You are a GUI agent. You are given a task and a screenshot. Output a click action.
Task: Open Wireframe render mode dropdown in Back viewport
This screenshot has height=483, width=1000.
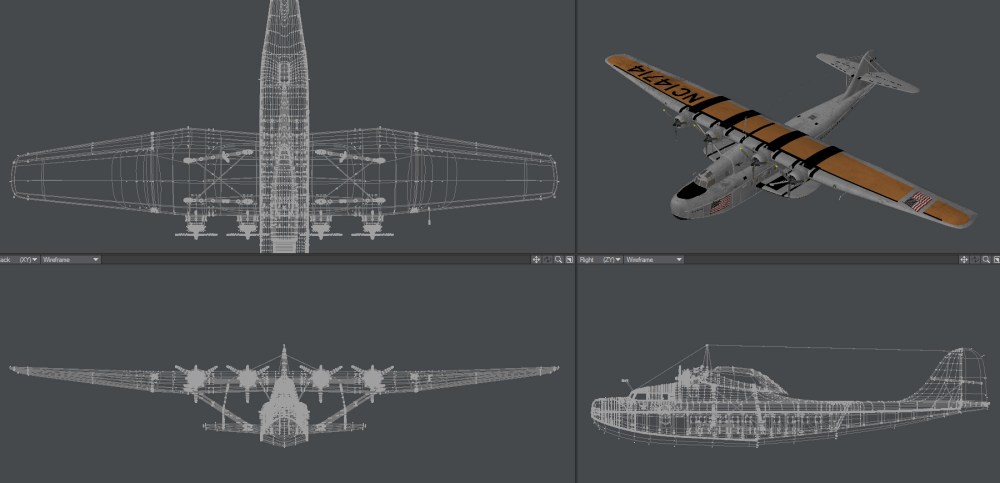click(71, 260)
